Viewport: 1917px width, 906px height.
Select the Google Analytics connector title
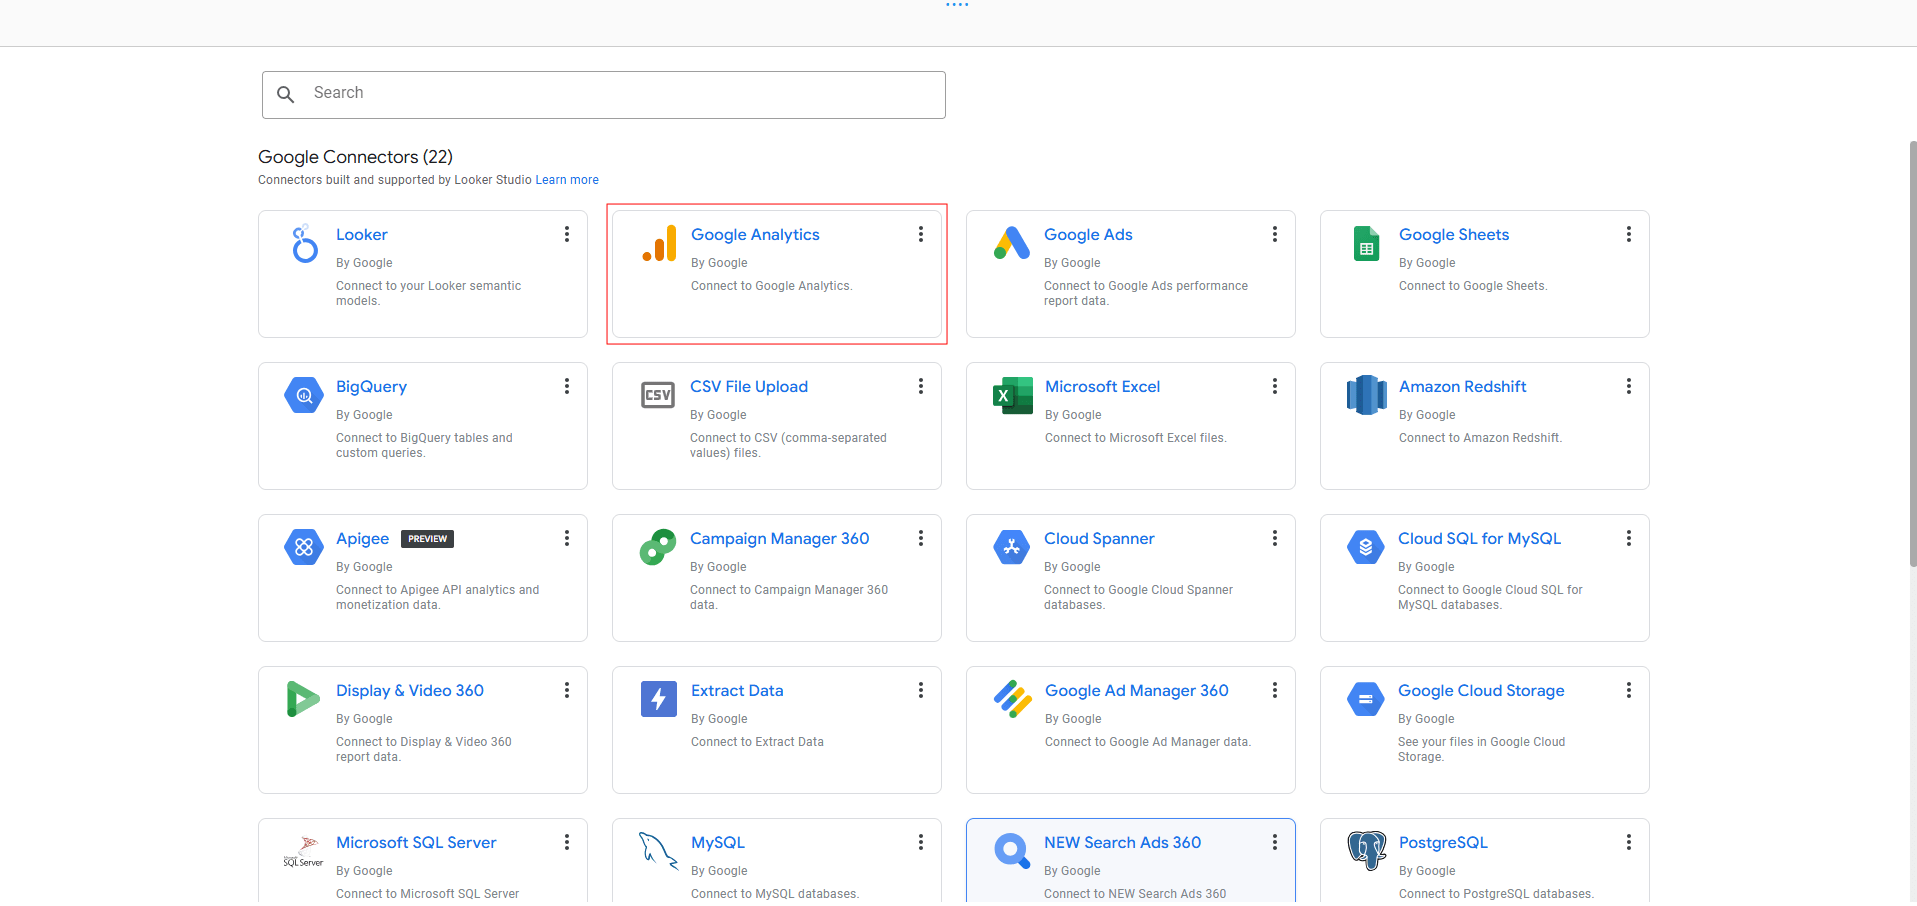[755, 234]
